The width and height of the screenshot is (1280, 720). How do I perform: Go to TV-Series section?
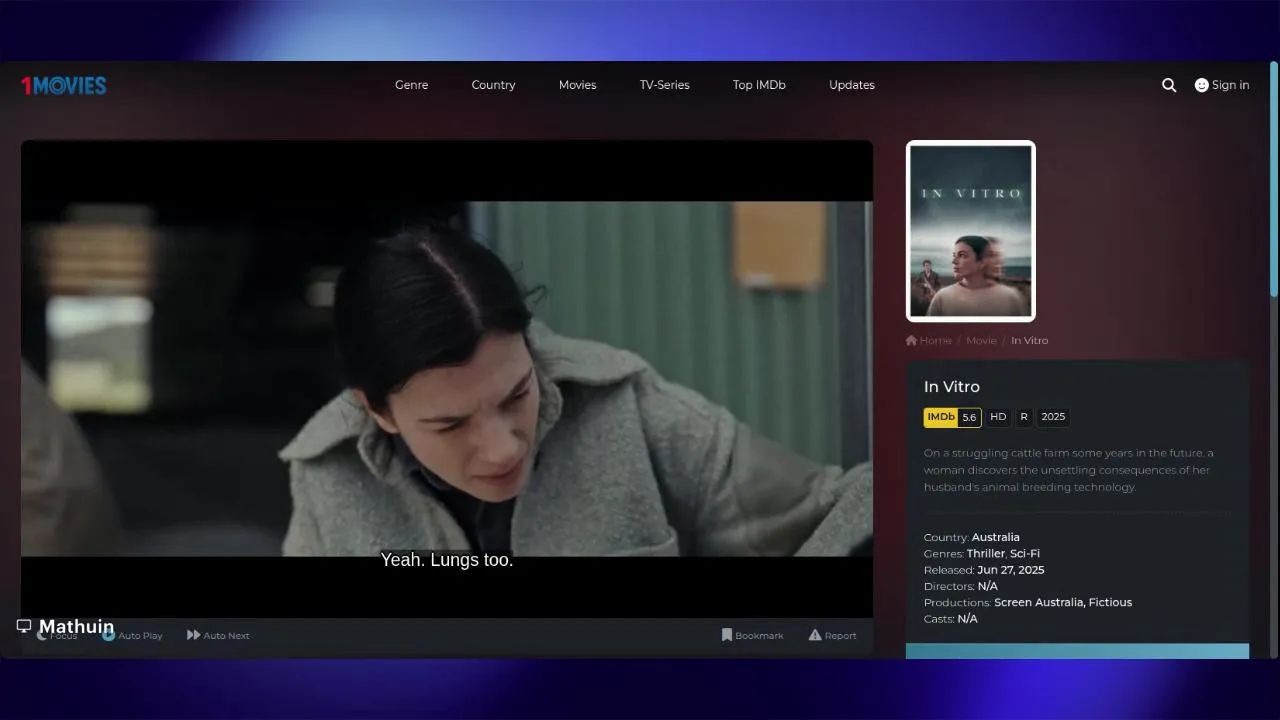[x=665, y=85]
